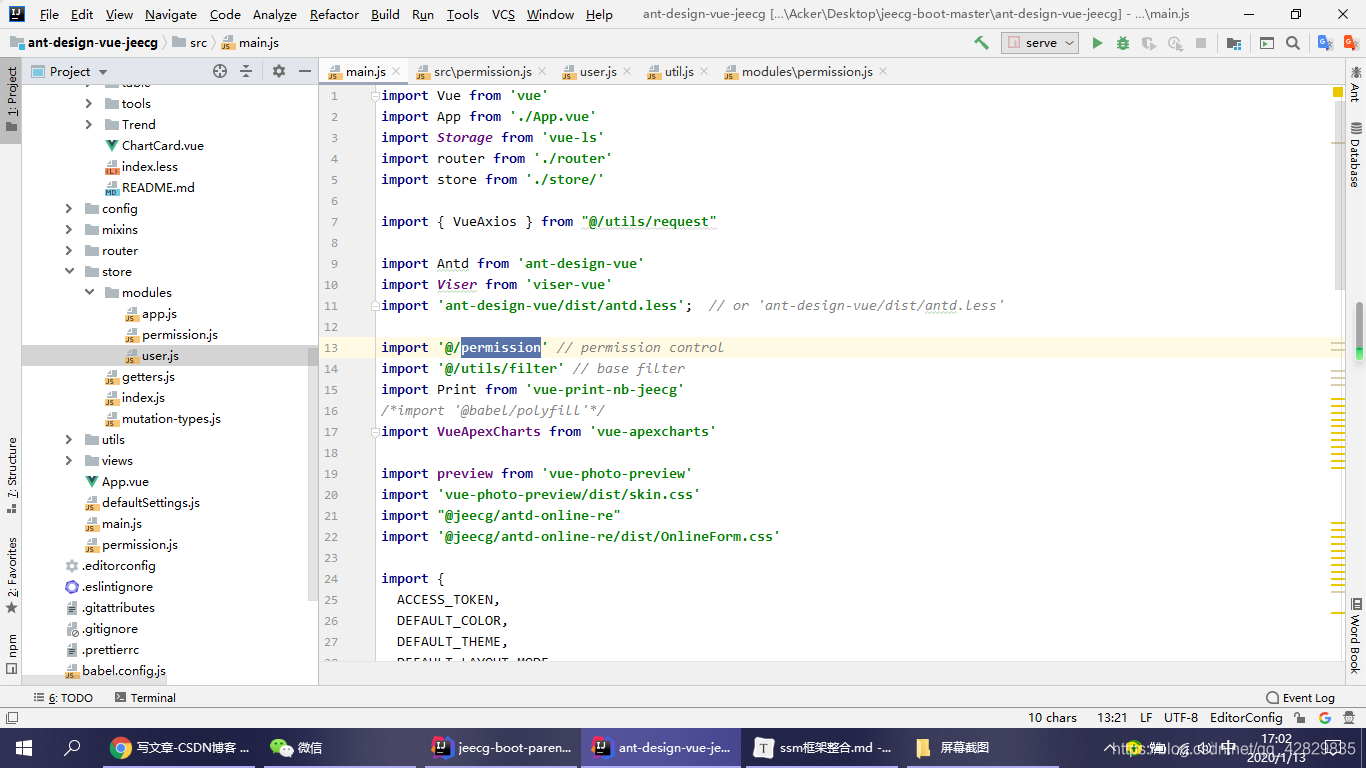Open Search Everywhere magnifier
The height and width of the screenshot is (768, 1366).
point(1293,43)
